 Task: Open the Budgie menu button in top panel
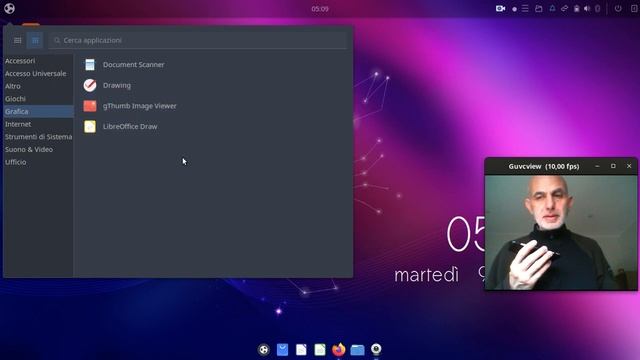9,8
